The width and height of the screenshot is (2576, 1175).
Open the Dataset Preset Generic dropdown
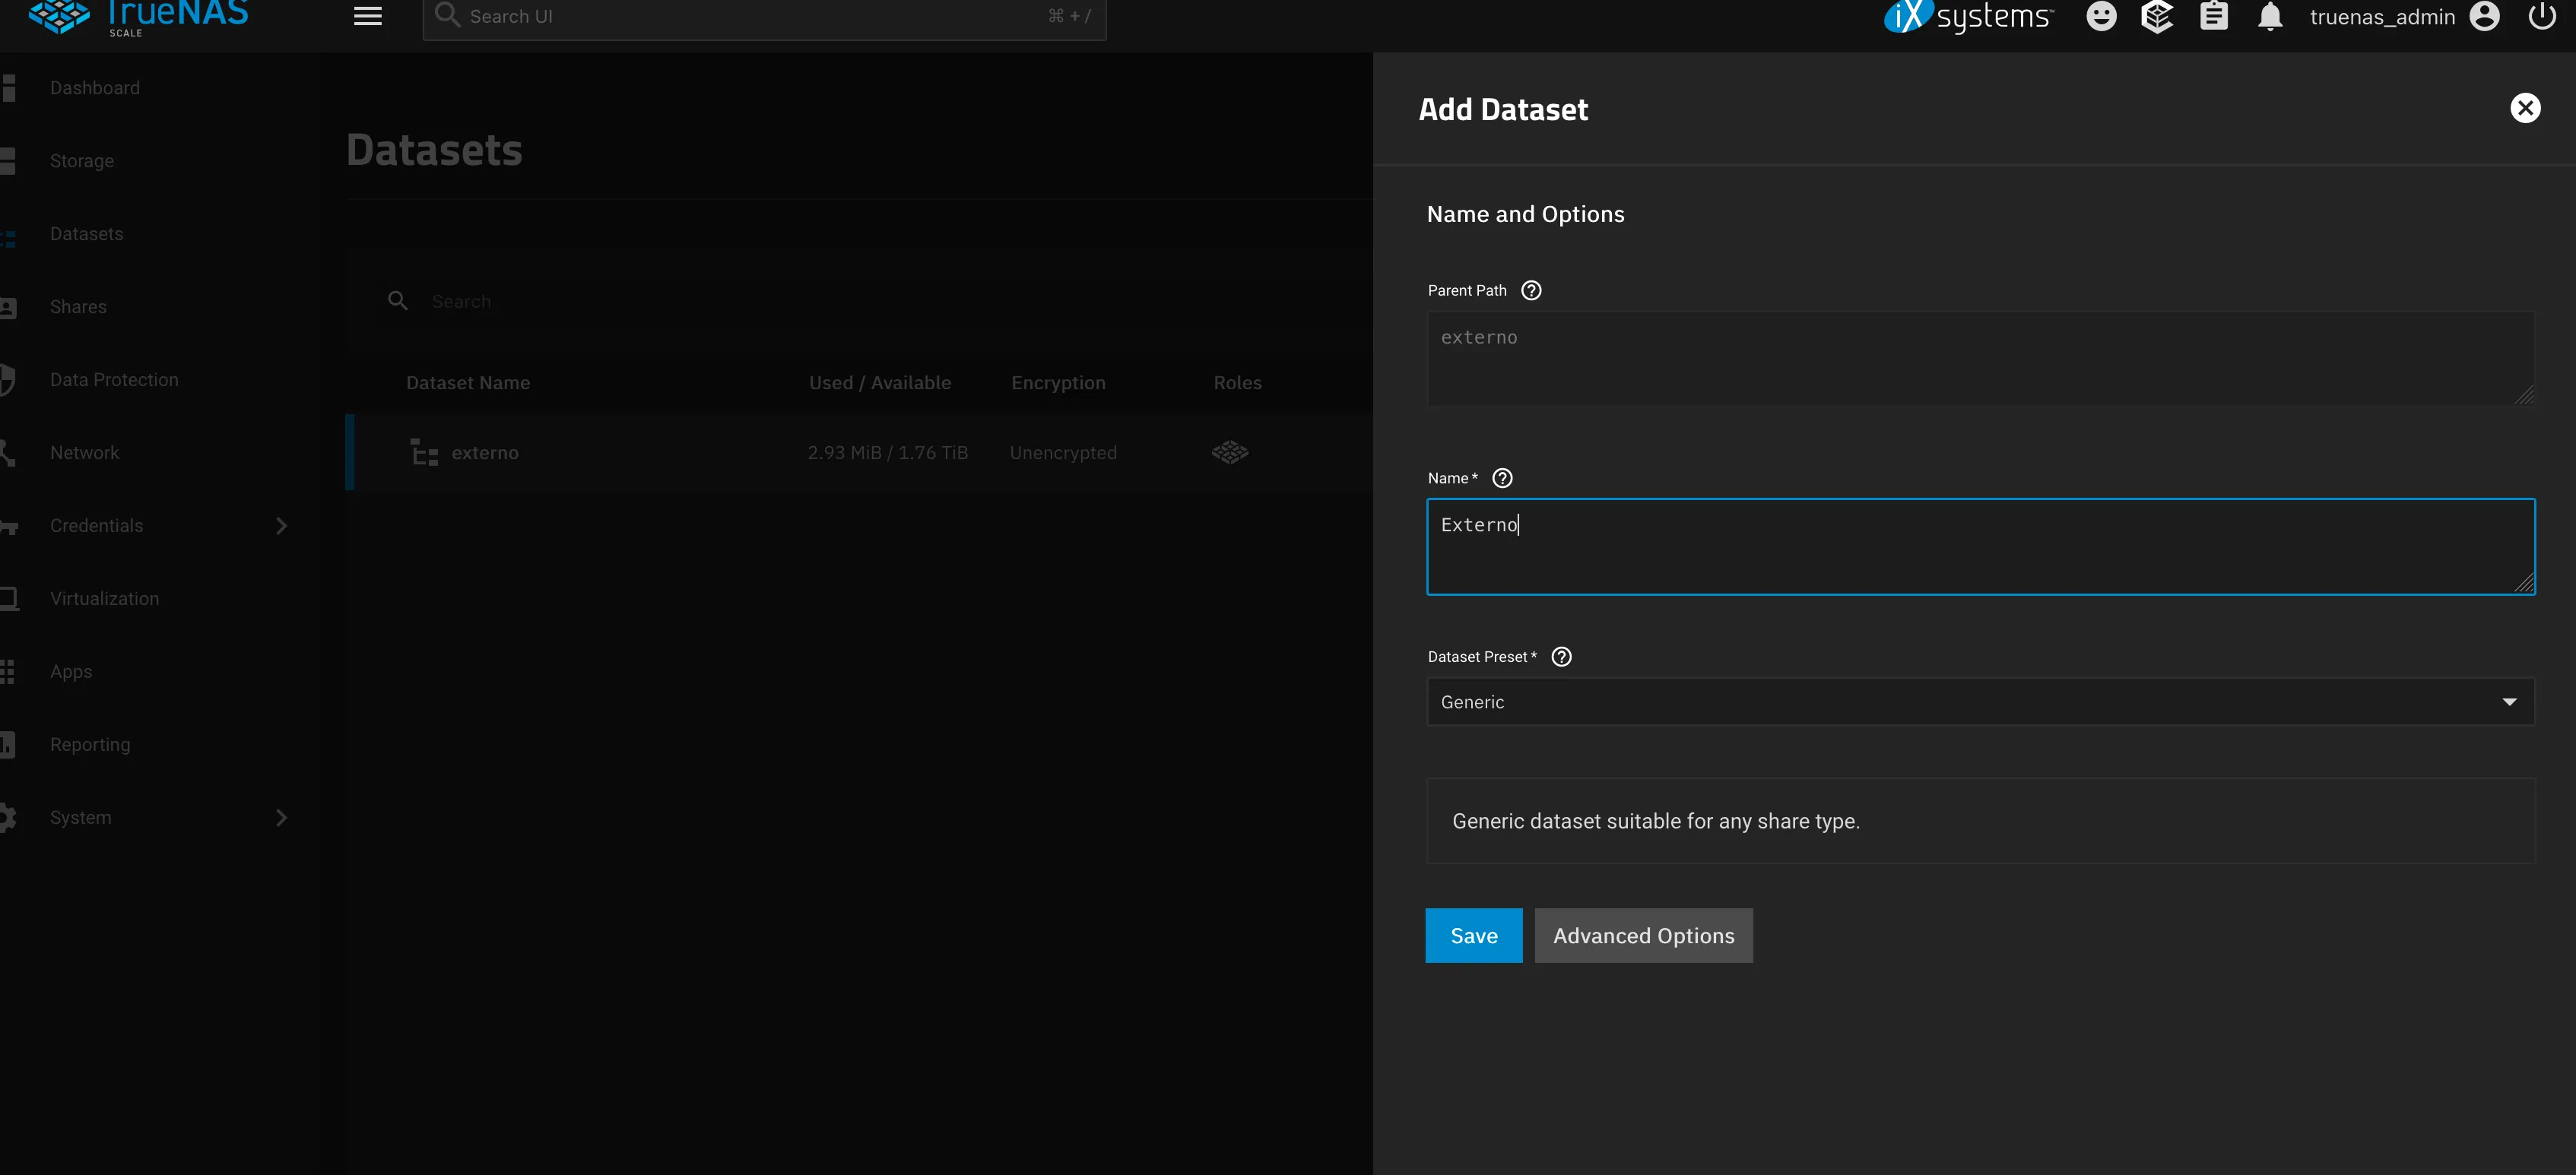coord(1979,702)
